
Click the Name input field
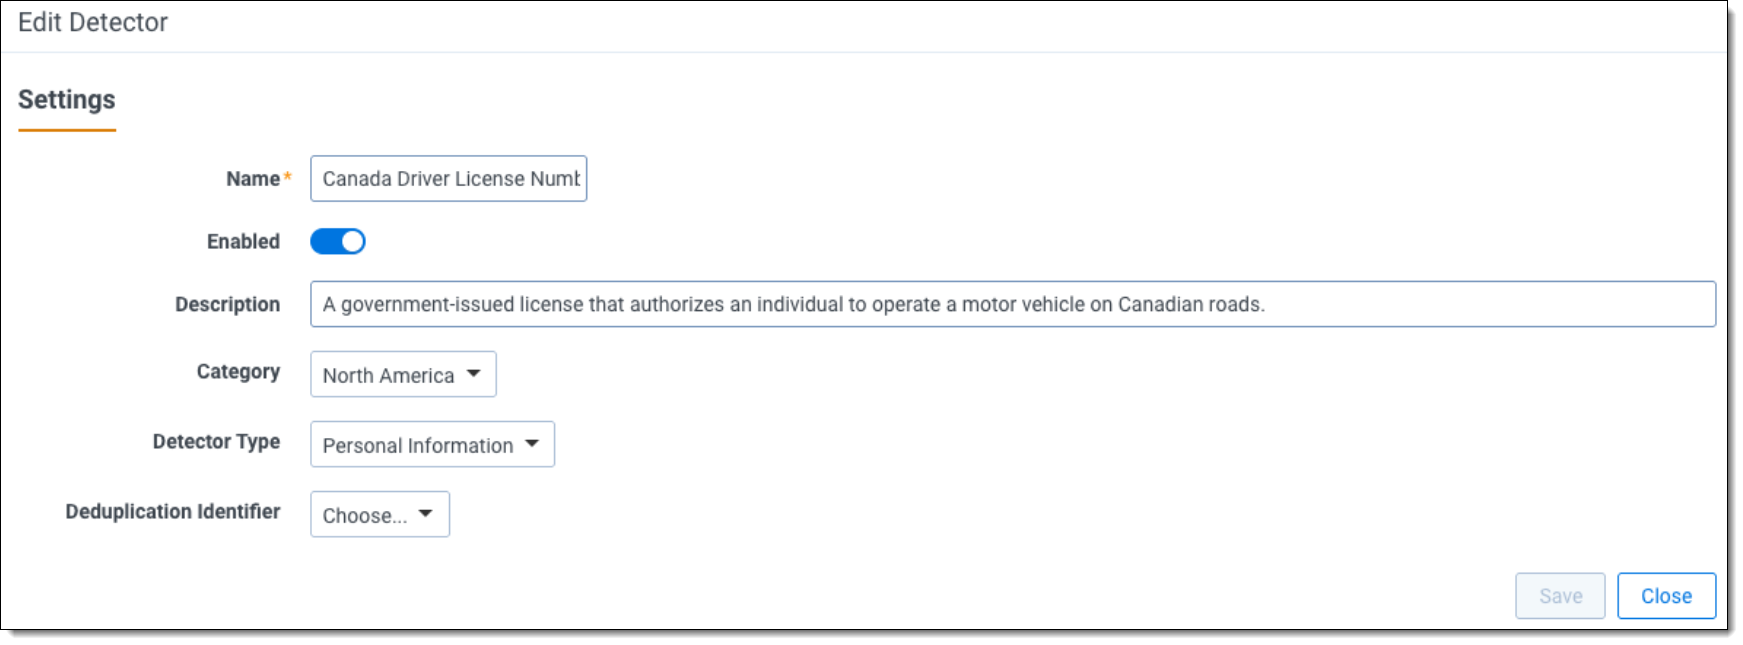448,179
